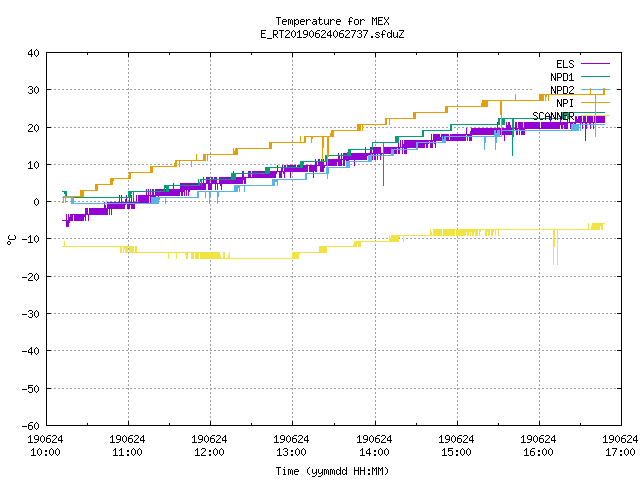The width and height of the screenshot is (640, 480).
Task: Click the x-axis tick label 17:00
Action: [620, 452]
